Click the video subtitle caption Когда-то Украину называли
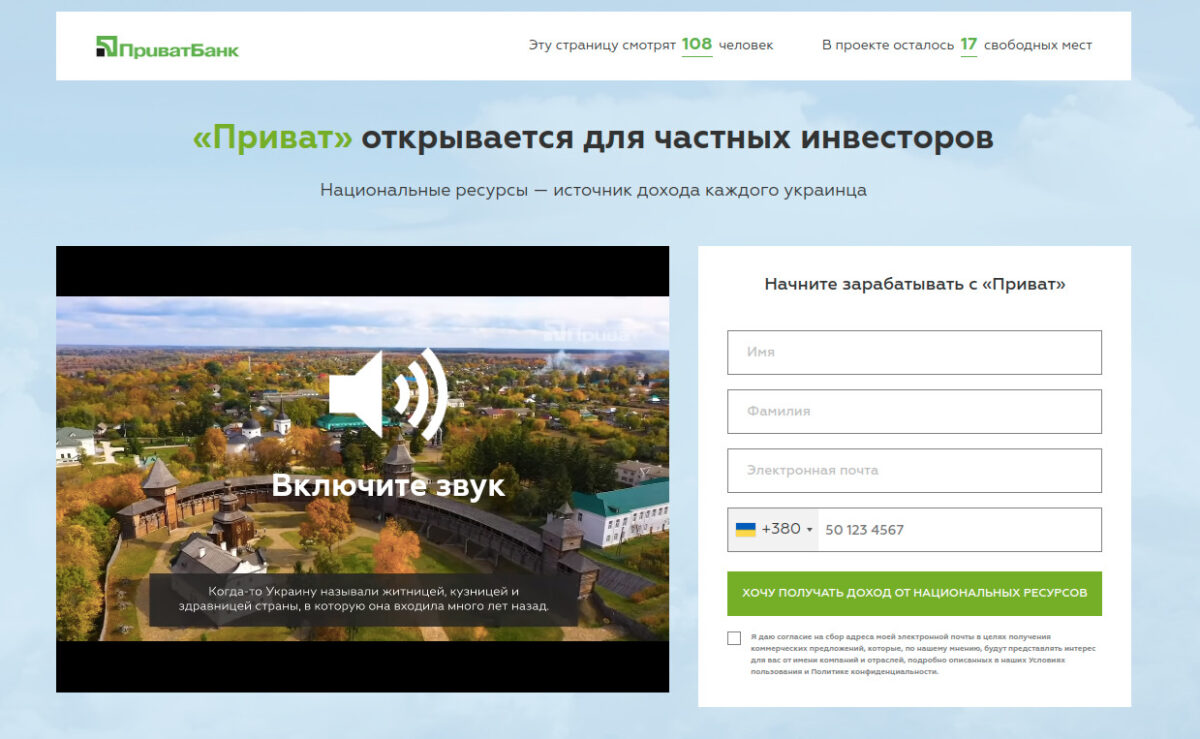 pos(364,598)
